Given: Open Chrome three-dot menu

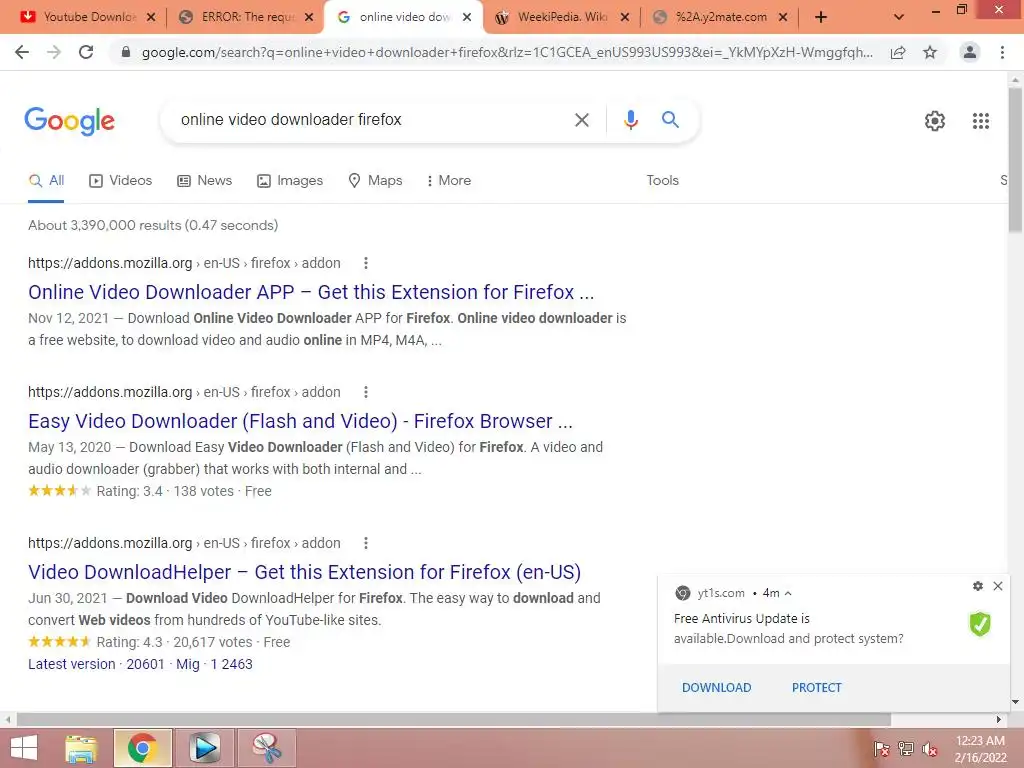Looking at the screenshot, I should pyautogui.click(x=1002, y=52).
